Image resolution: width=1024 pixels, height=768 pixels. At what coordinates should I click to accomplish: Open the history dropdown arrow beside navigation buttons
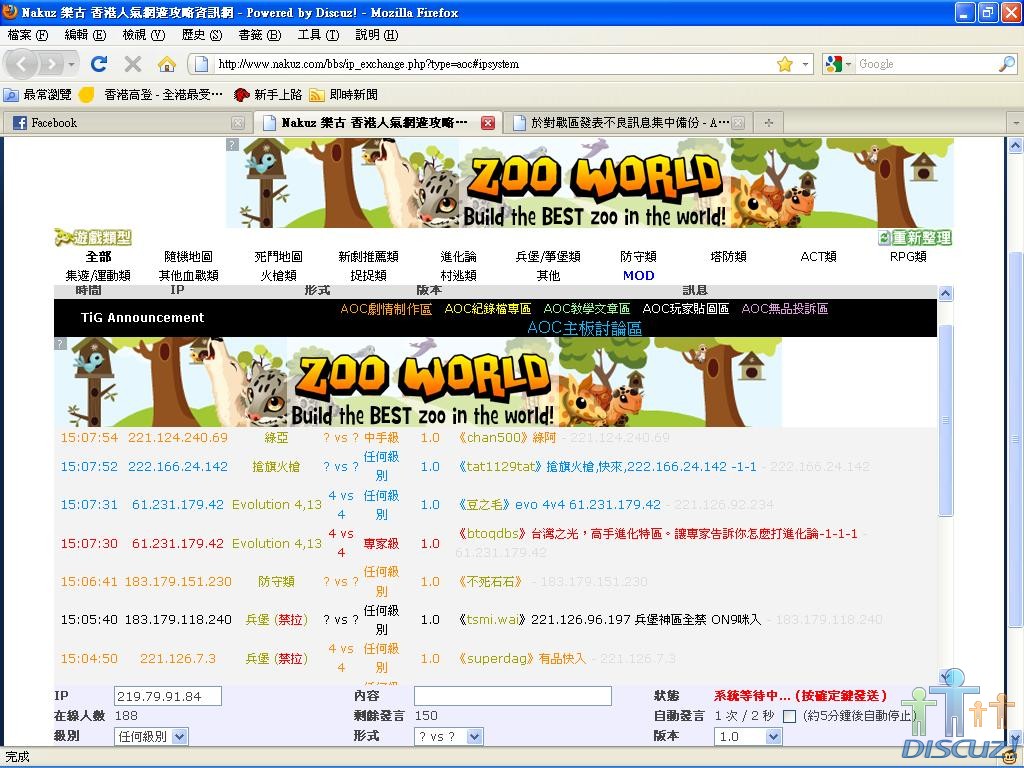pyautogui.click(x=71, y=64)
